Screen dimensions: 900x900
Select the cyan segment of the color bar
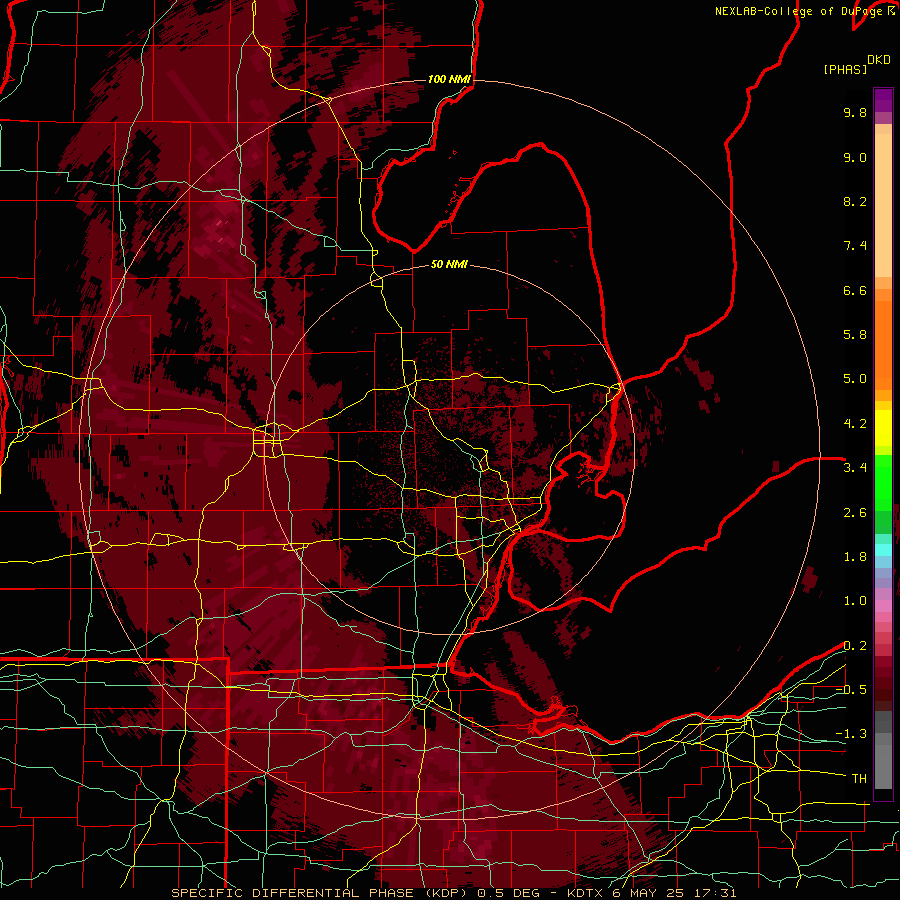(883, 549)
